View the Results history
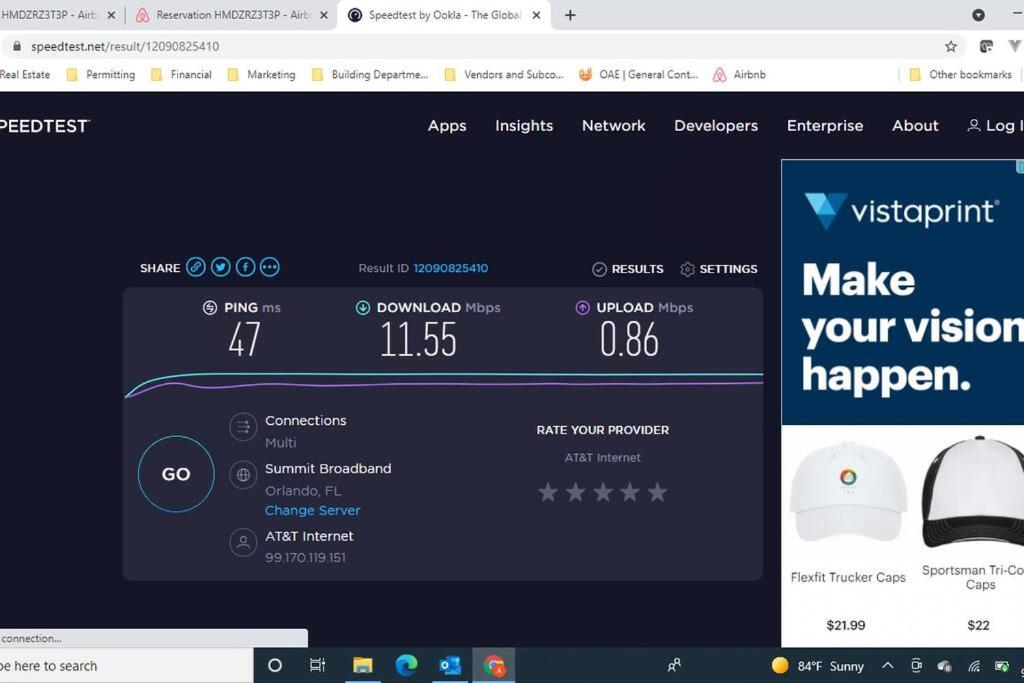1024x683 pixels. (628, 269)
